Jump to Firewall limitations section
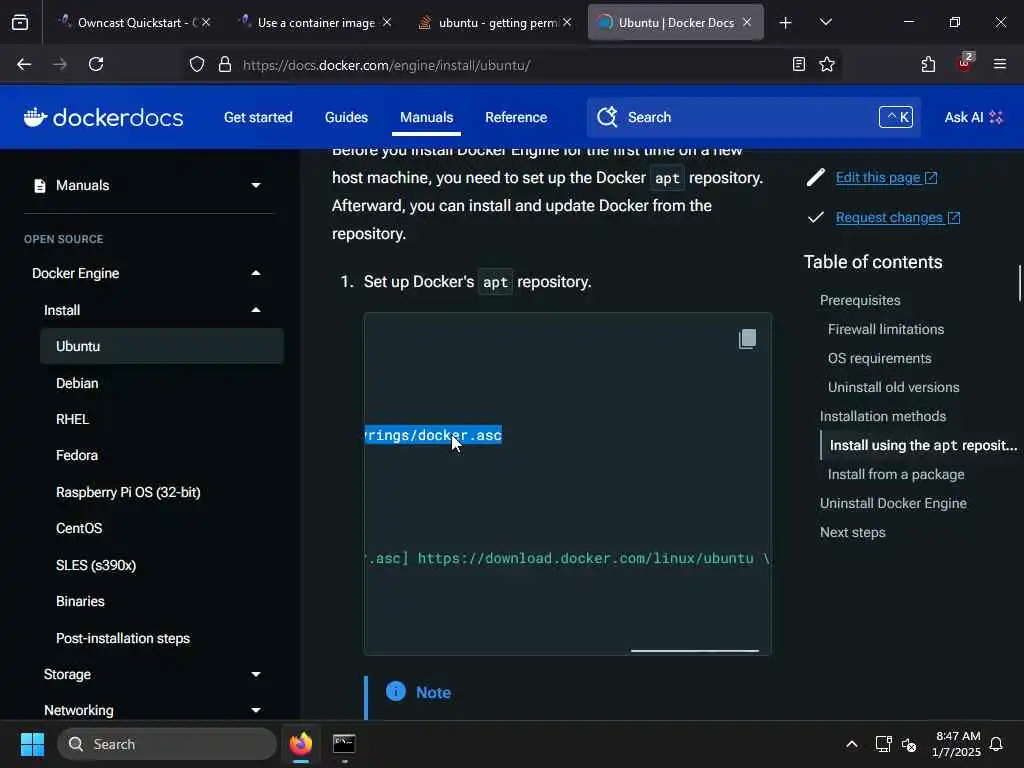Viewport: 1024px width, 768px height. tap(886, 329)
